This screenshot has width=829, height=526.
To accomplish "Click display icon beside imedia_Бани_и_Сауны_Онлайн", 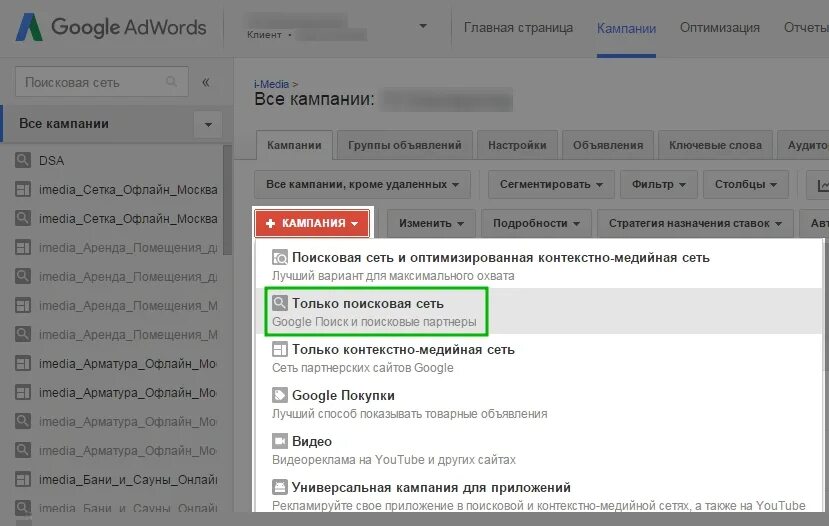I will (x=23, y=479).
